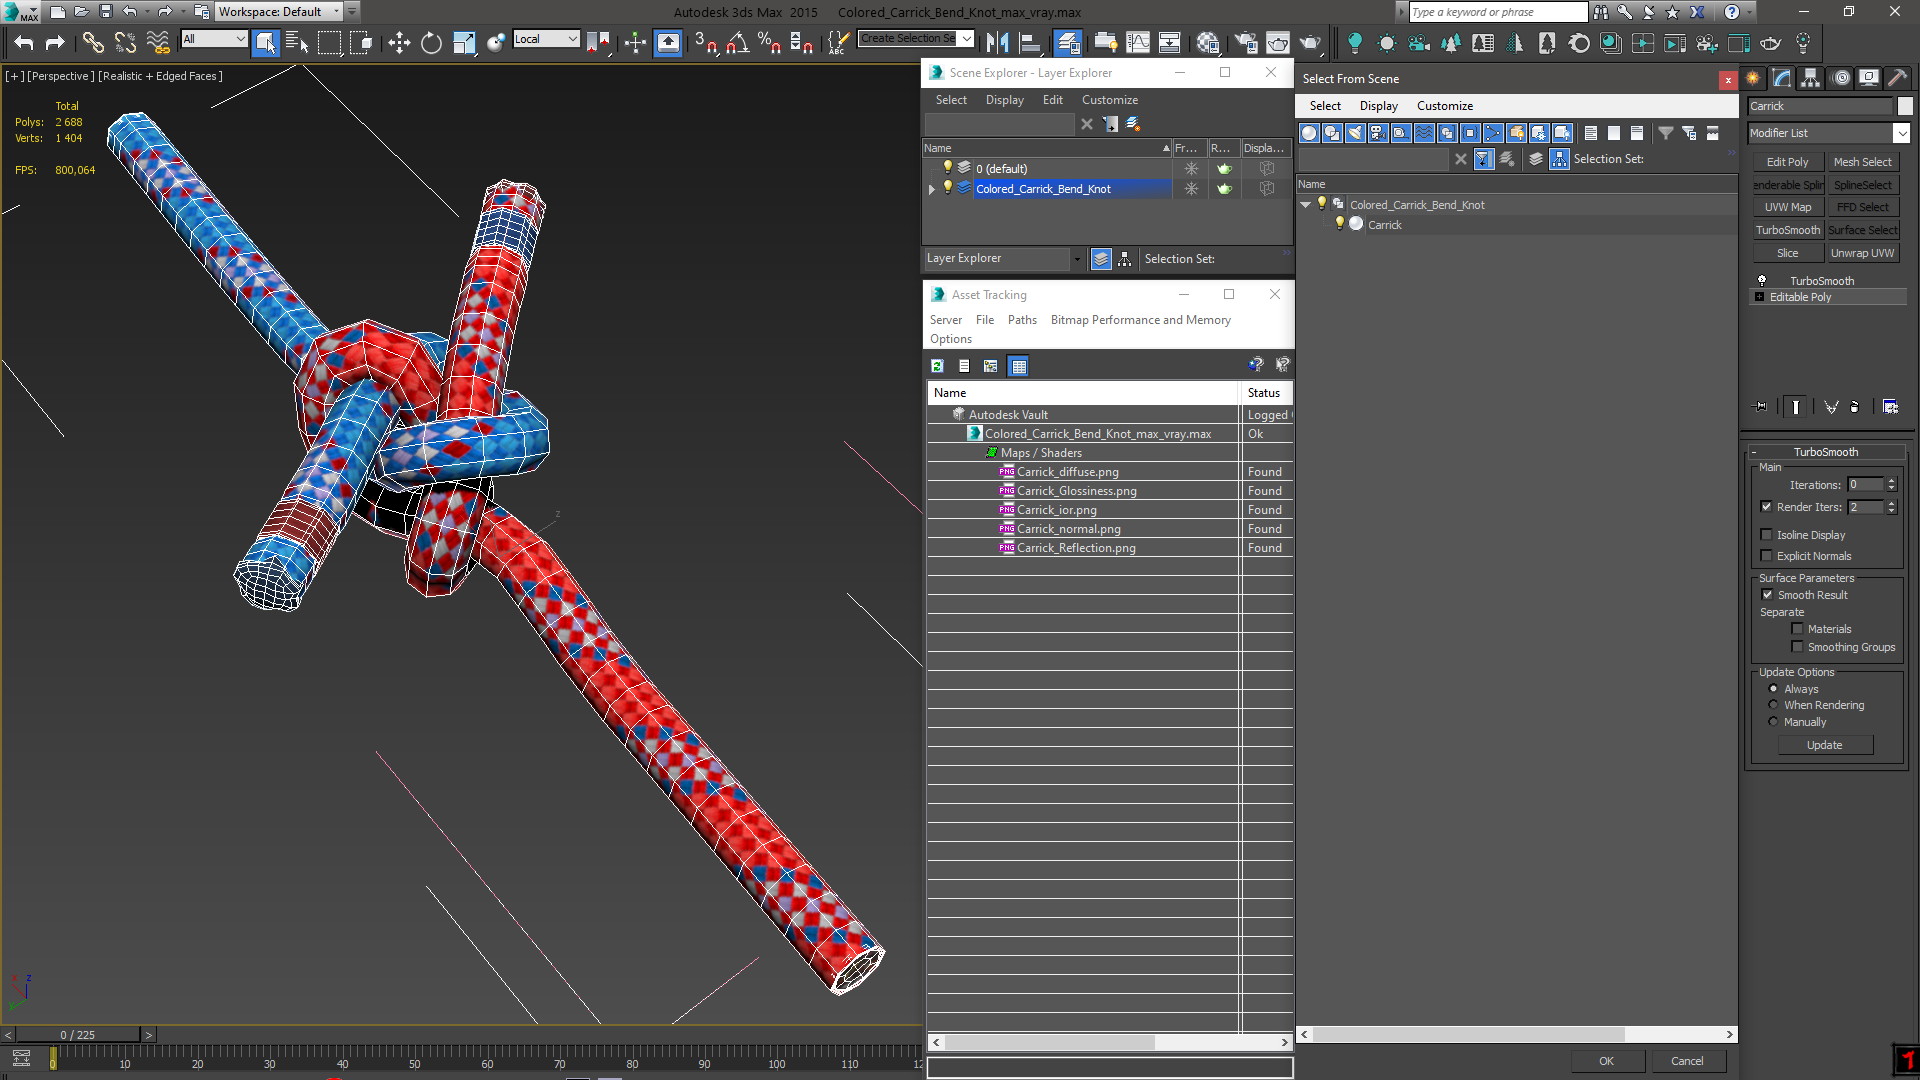Expand Editable Poly in modifier stack
The width and height of the screenshot is (1920, 1080).
point(1759,297)
